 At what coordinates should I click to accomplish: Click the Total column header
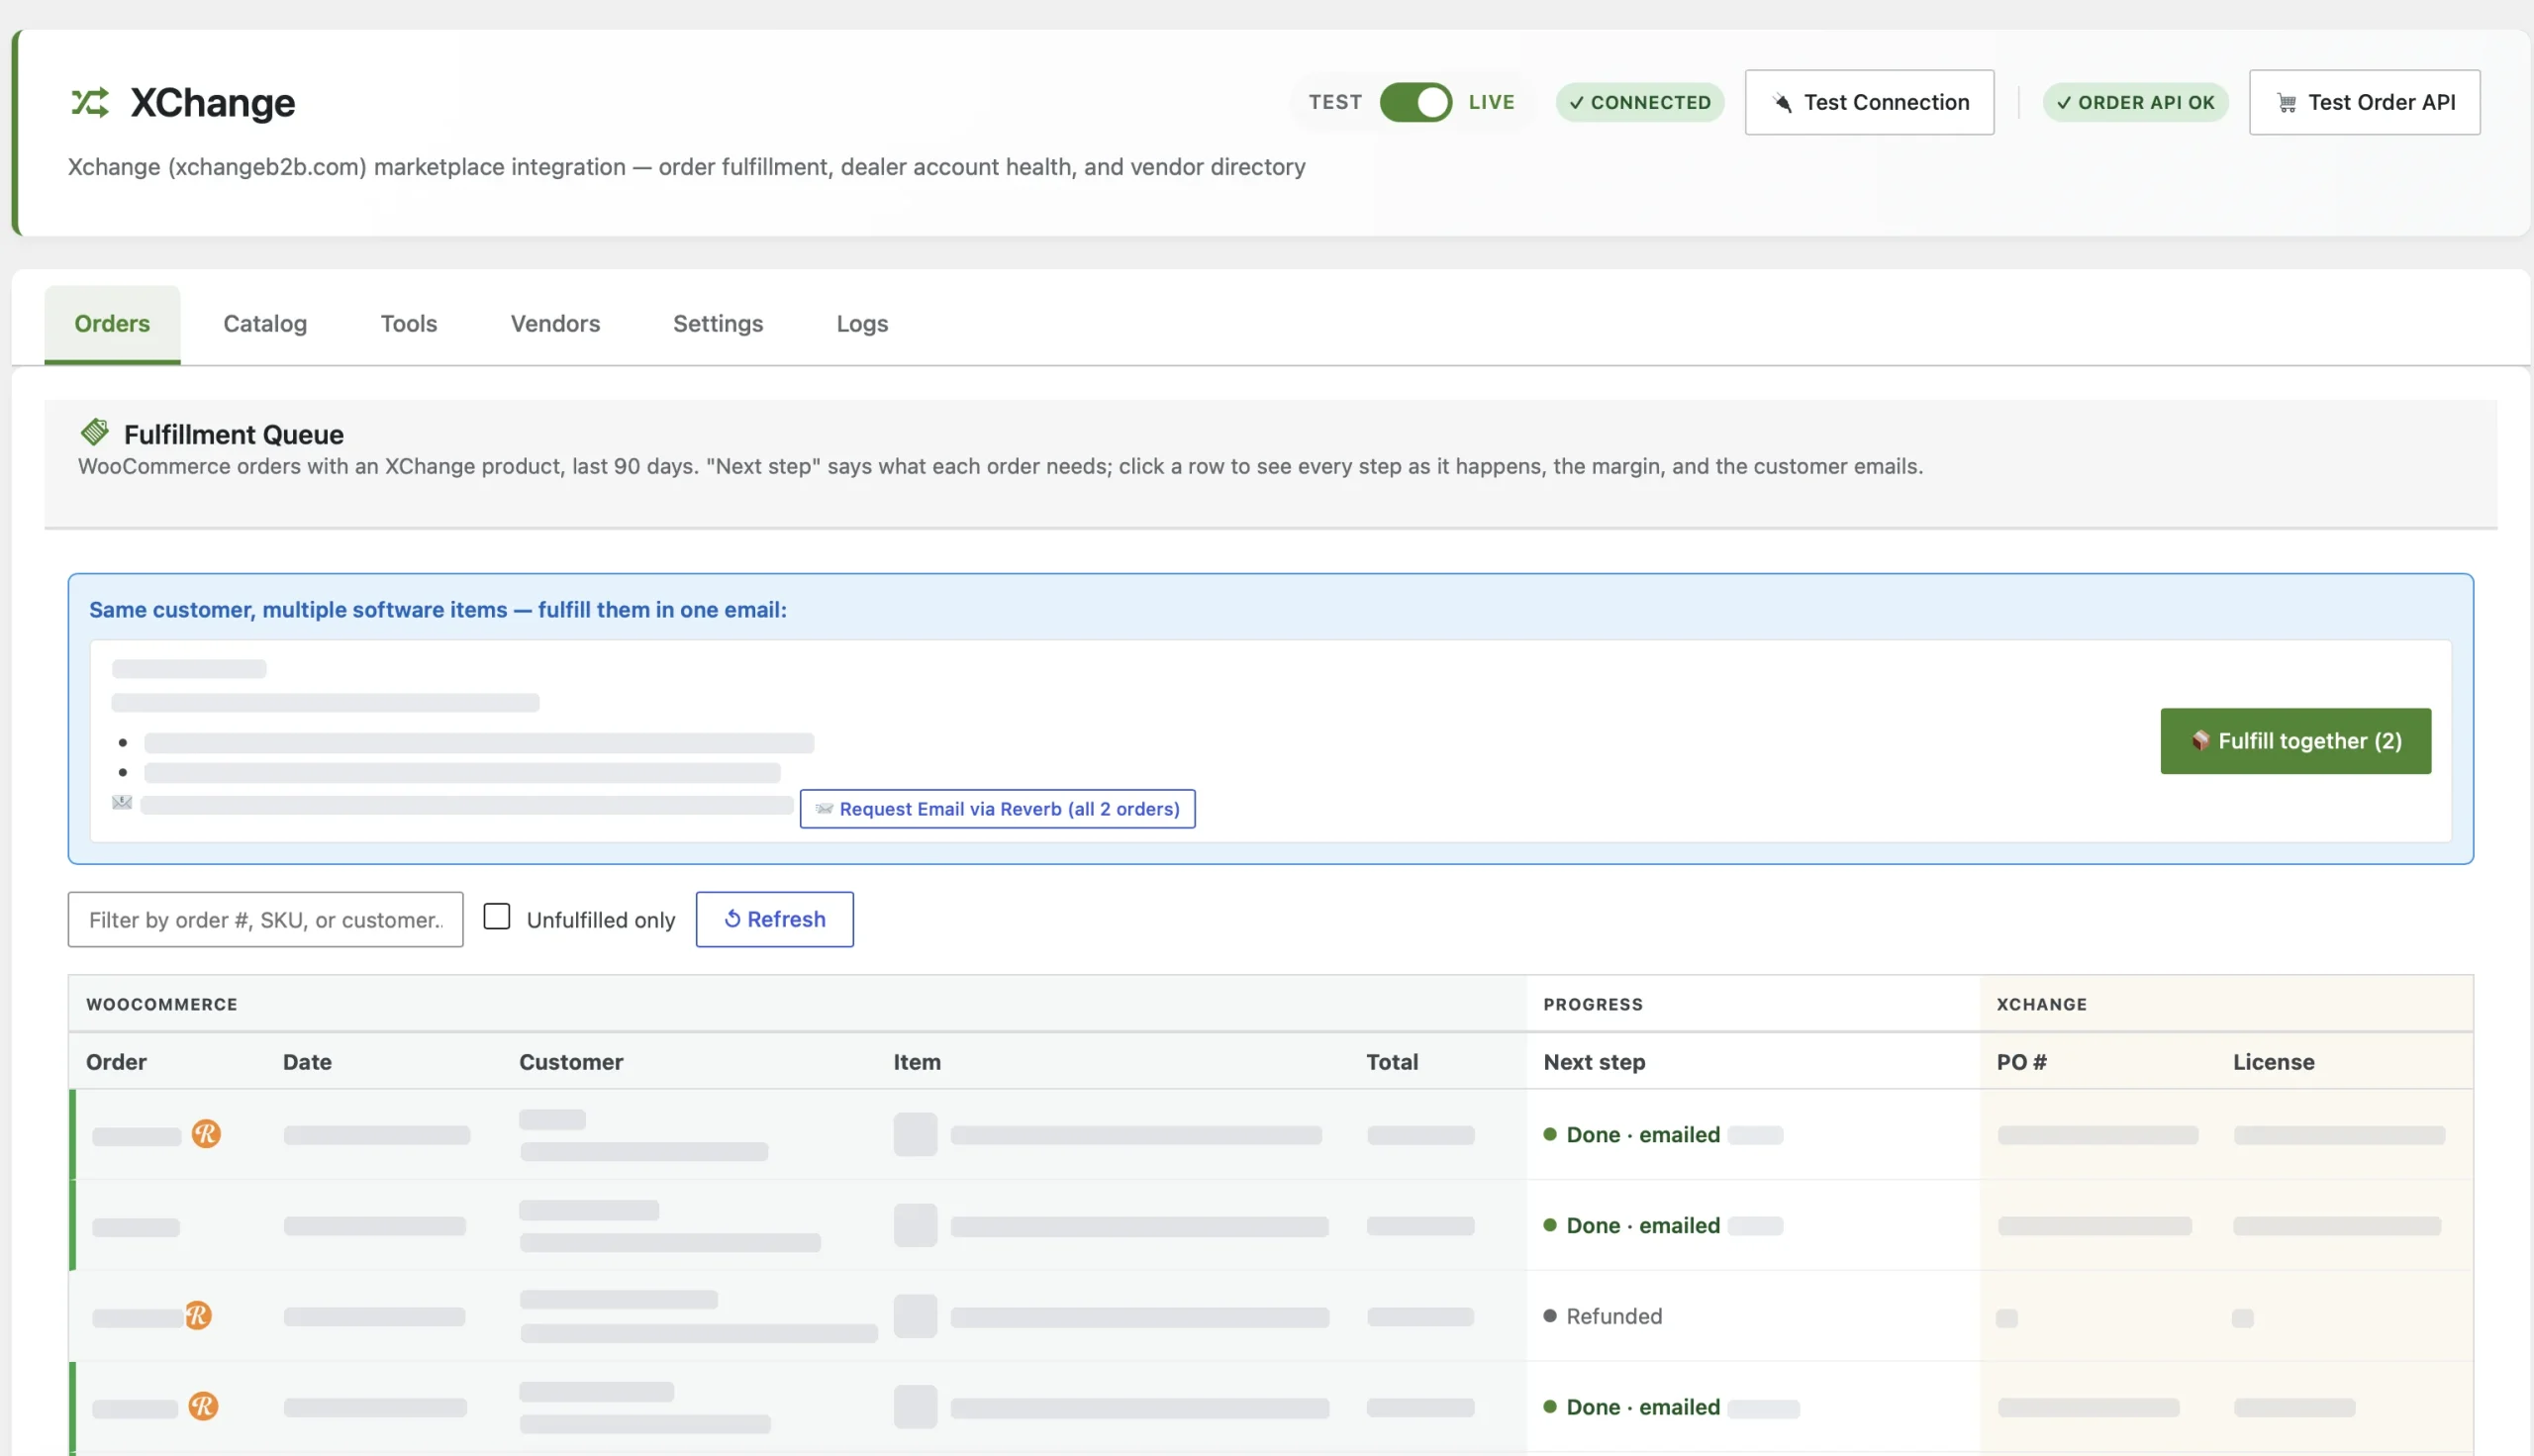[x=1392, y=1062]
